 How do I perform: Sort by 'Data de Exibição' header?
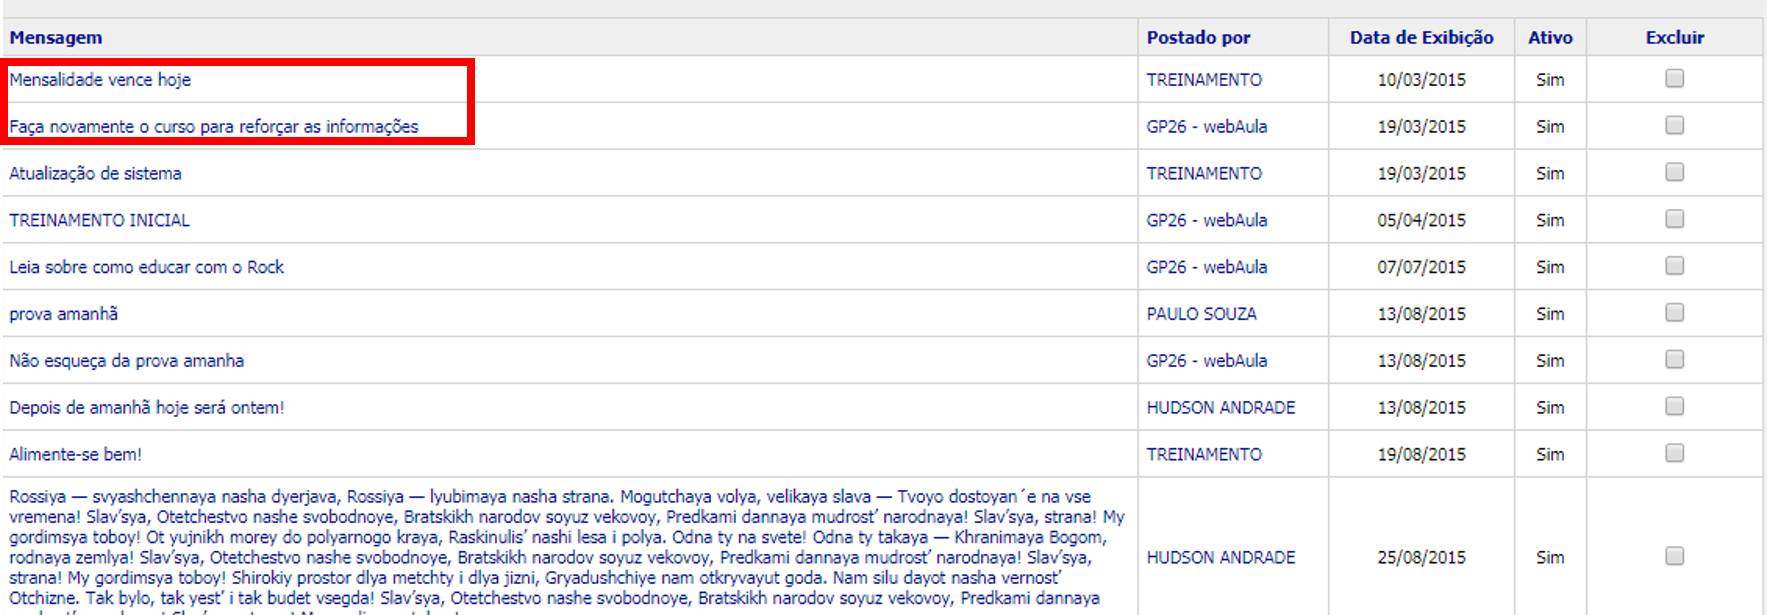click(x=1421, y=38)
